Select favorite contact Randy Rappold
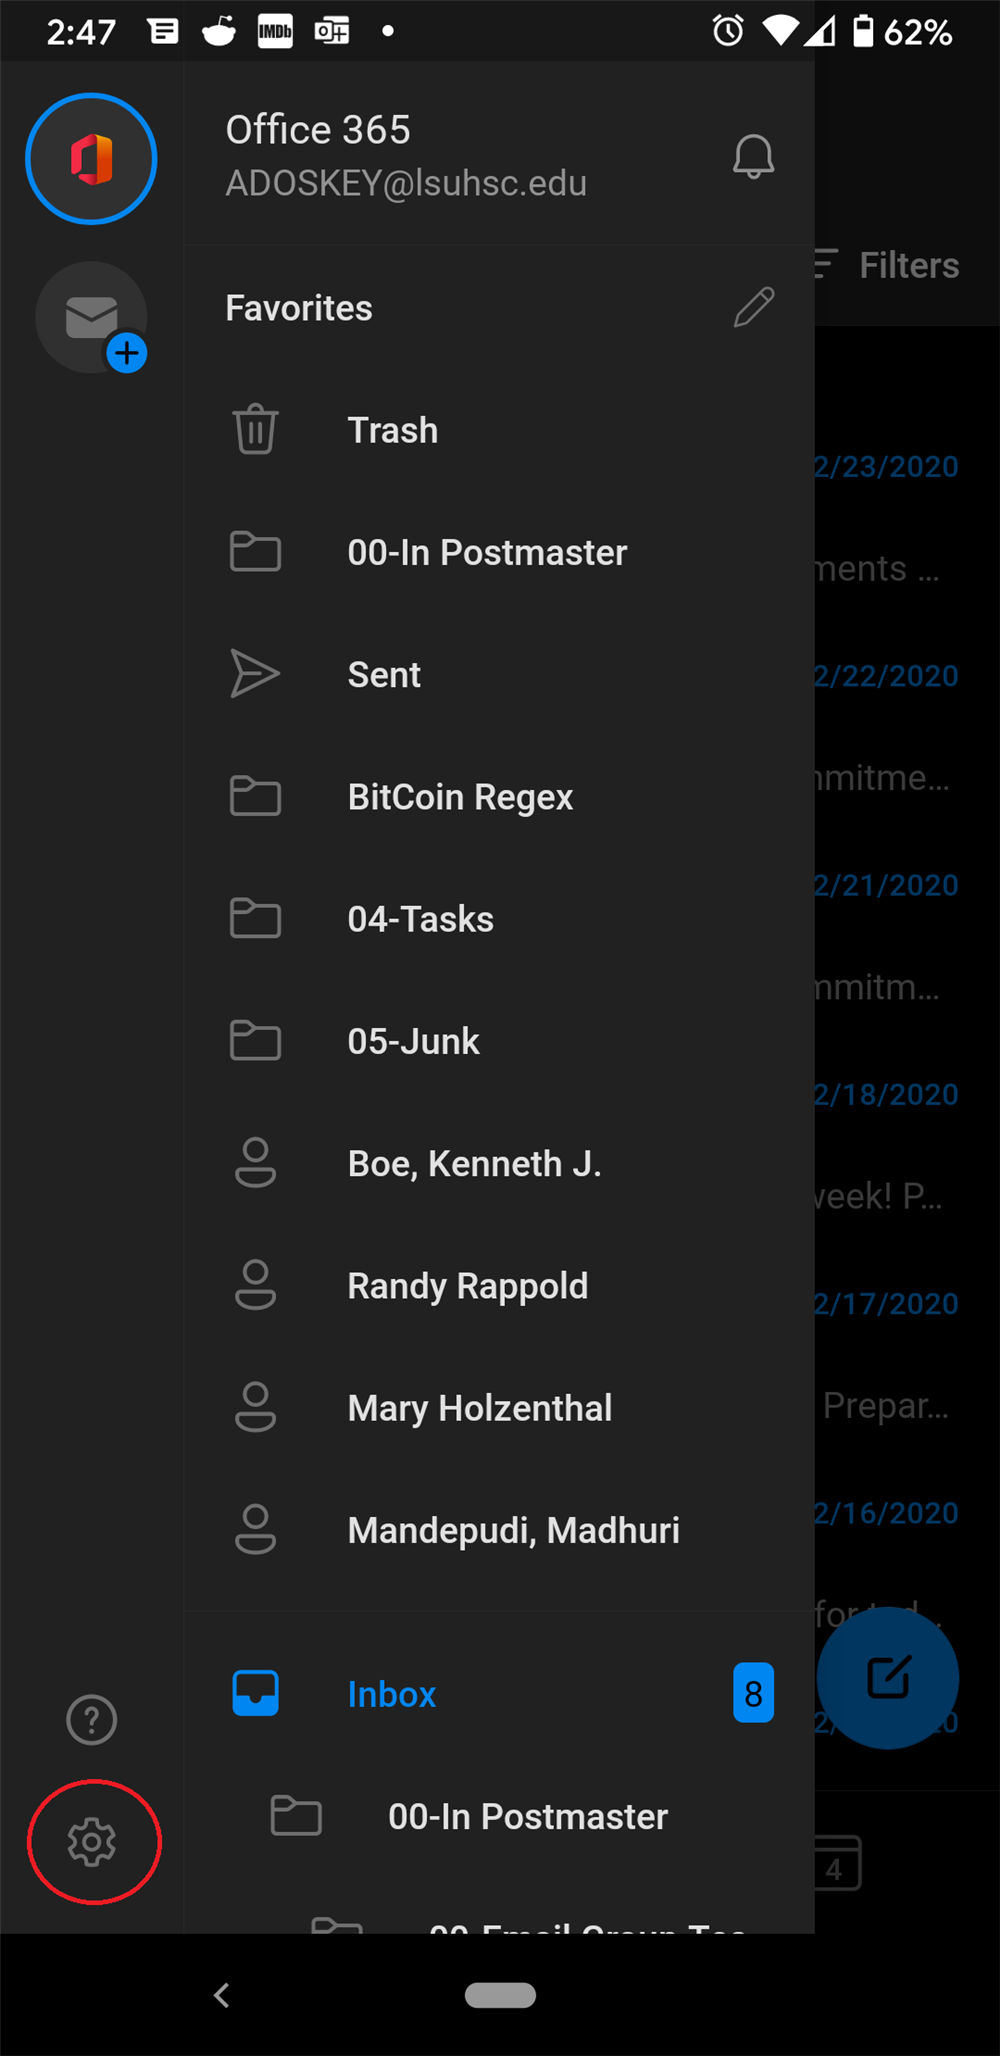1000x2056 pixels. (x=467, y=1286)
